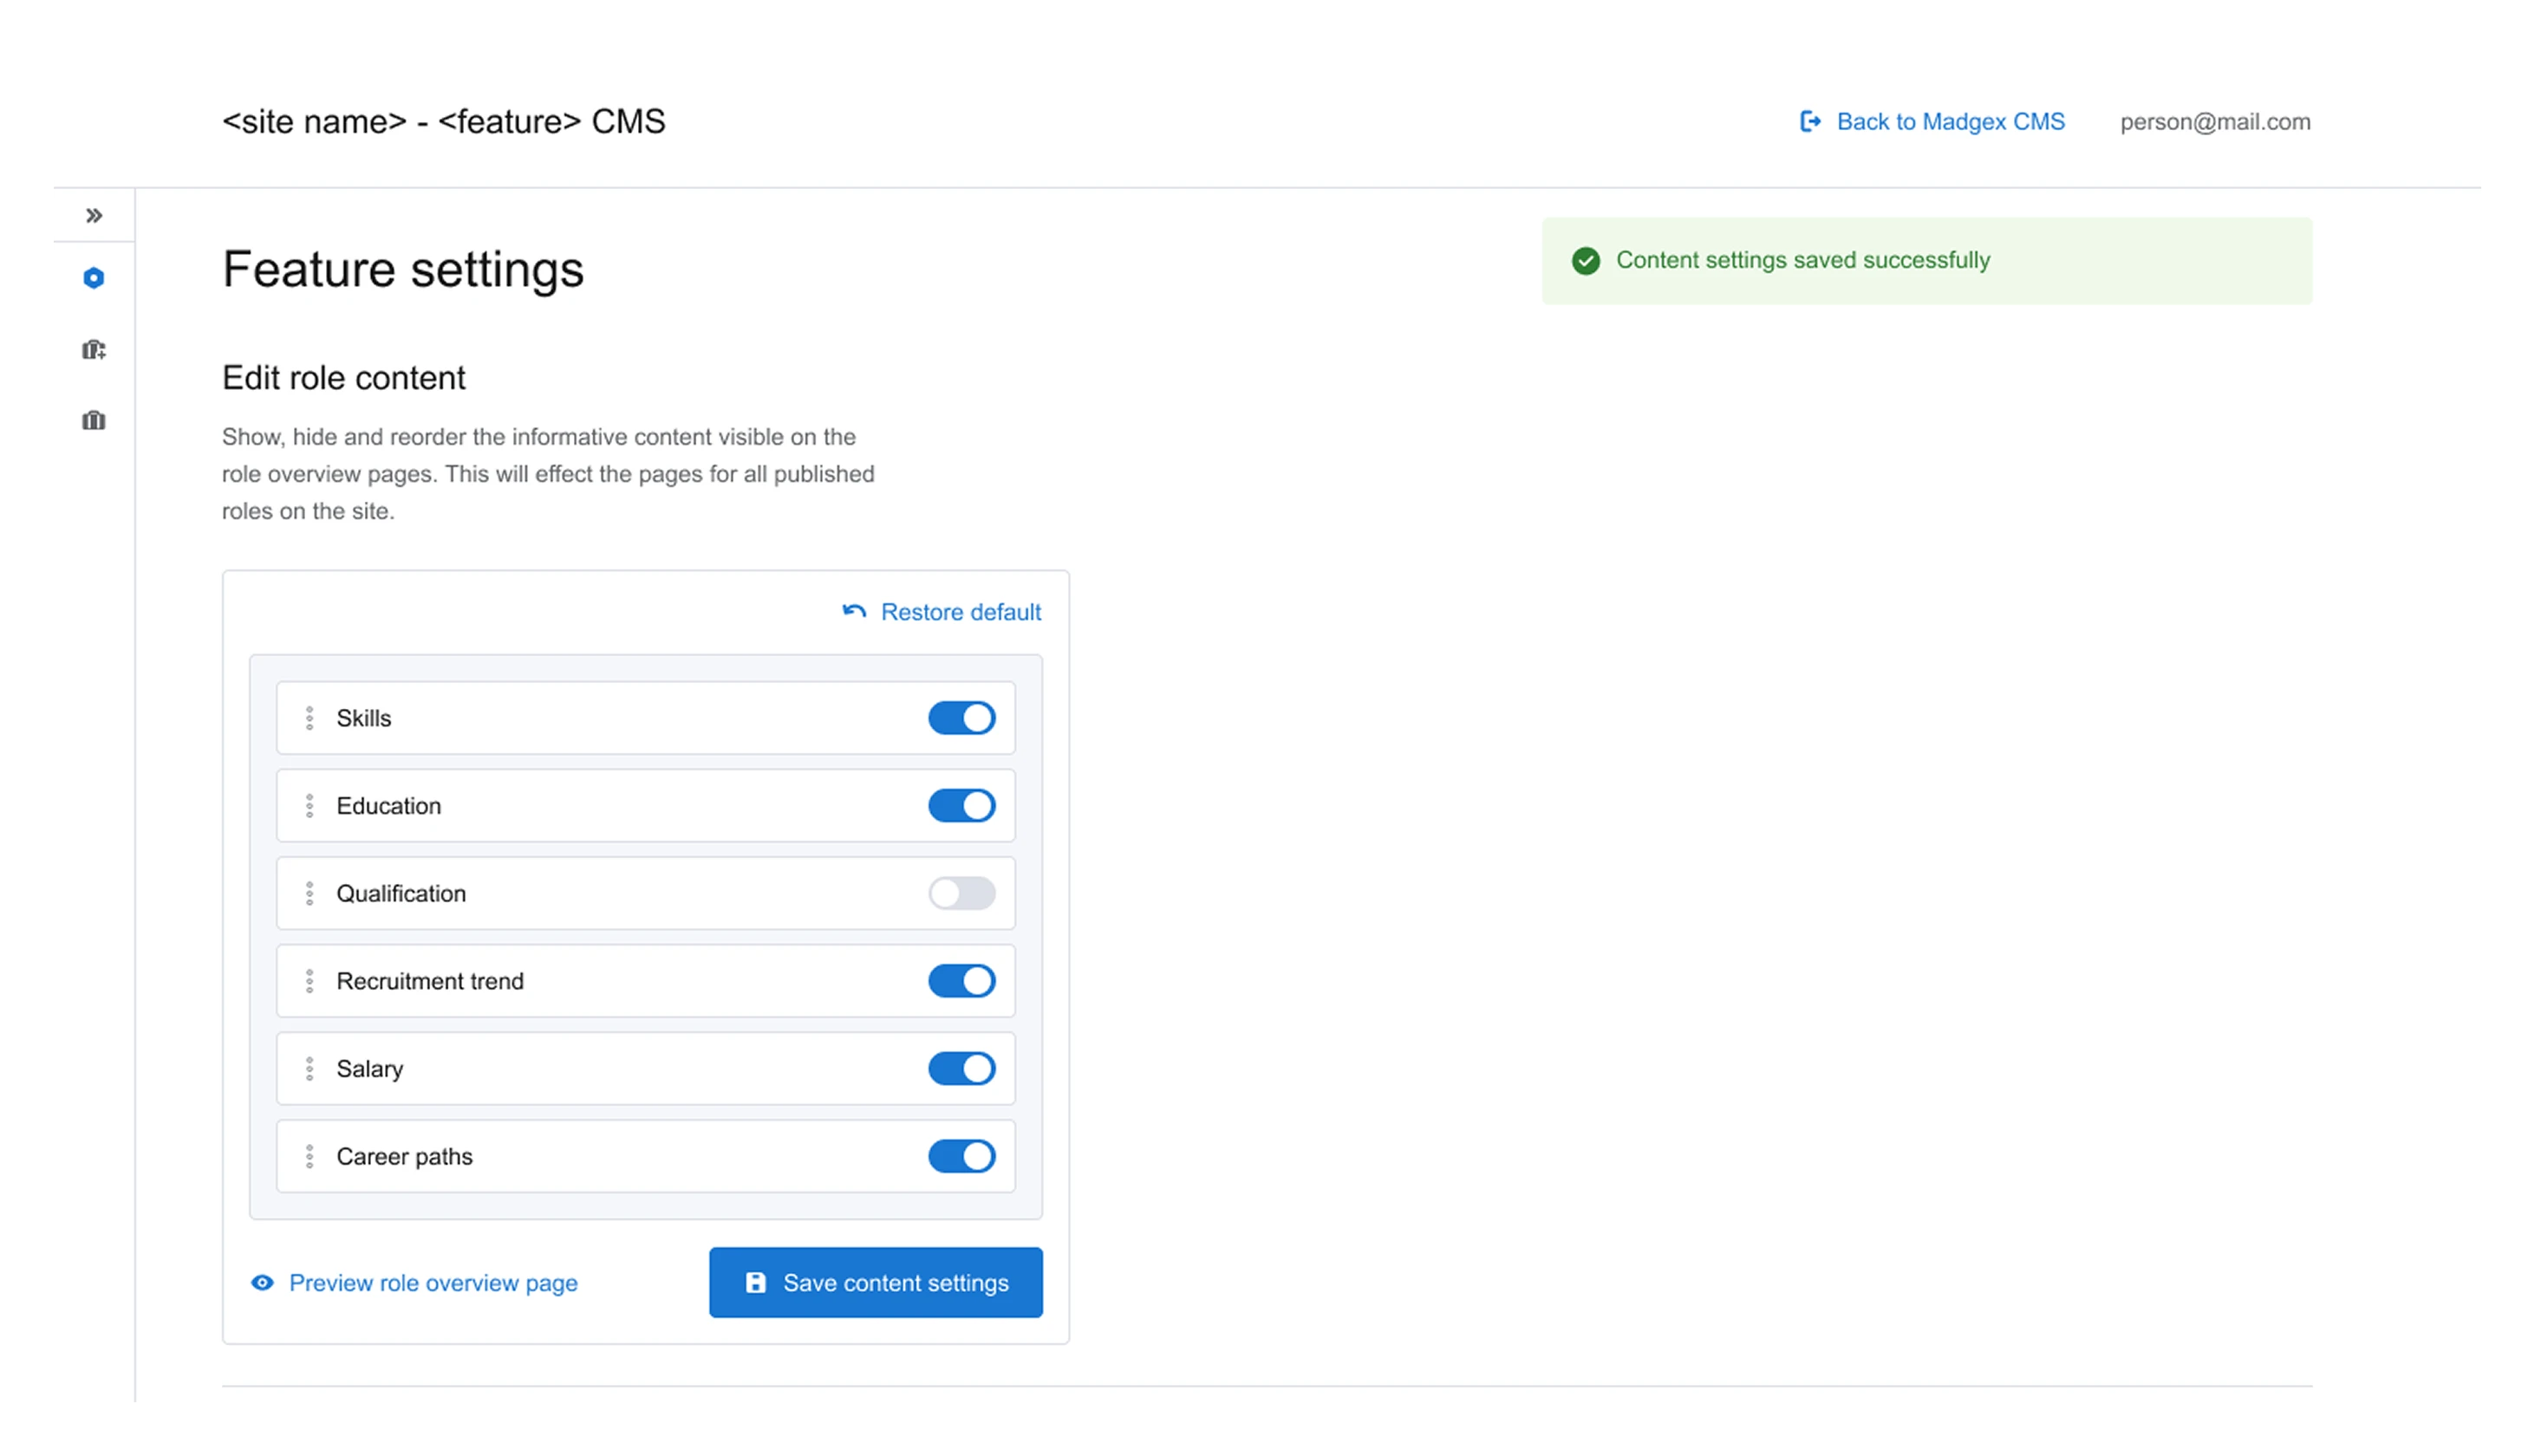Click the floppy disk save icon
The image size is (2535, 1456).
(756, 1282)
